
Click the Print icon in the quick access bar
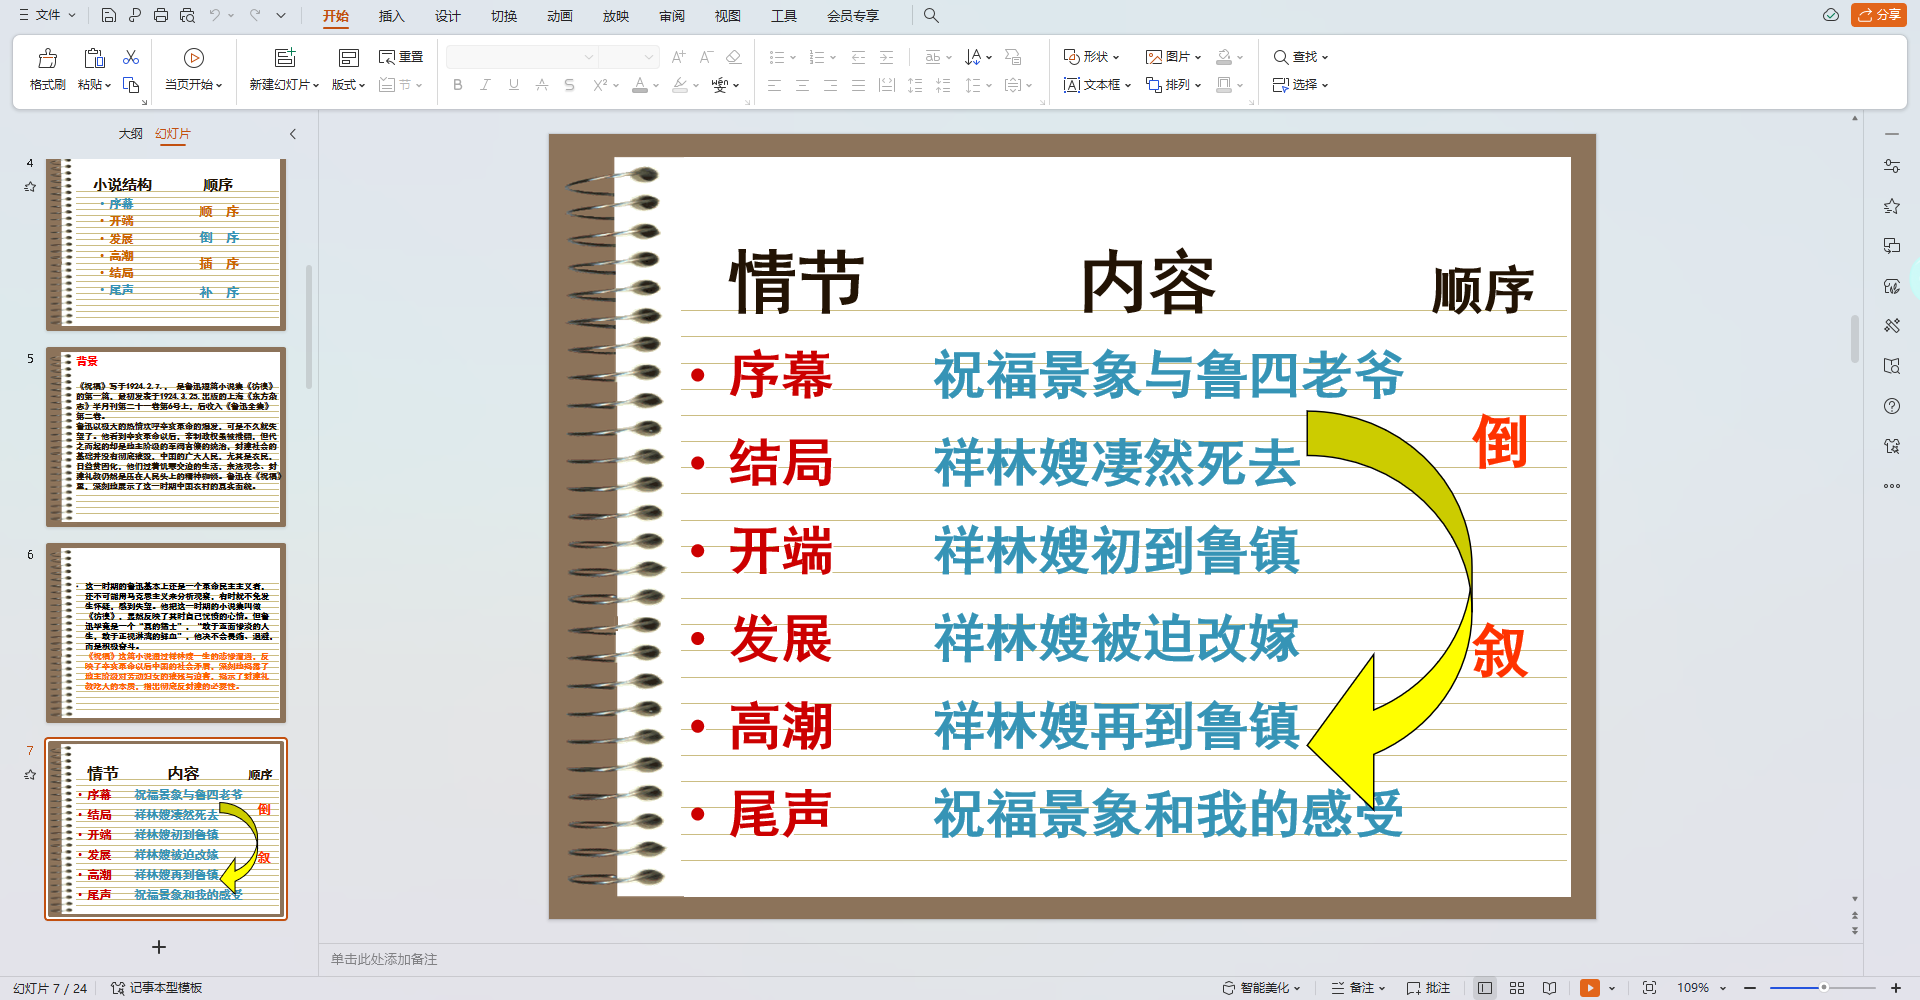[x=161, y=15]
